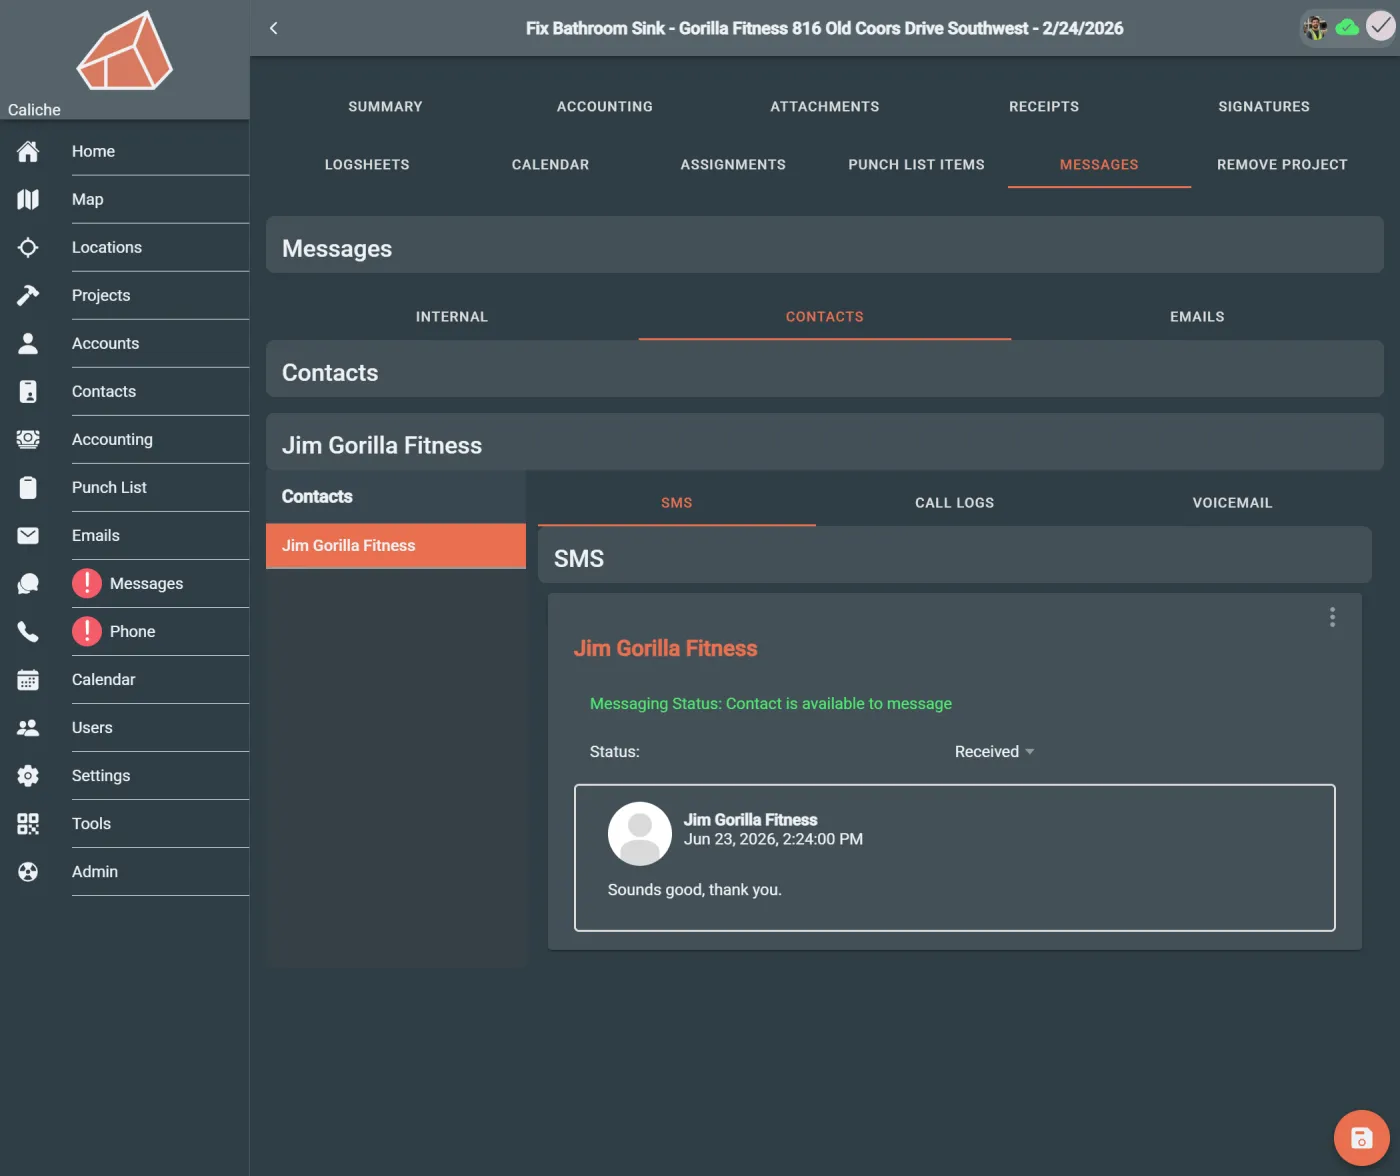Click the Map icon in the sidebar

(28, 199)
